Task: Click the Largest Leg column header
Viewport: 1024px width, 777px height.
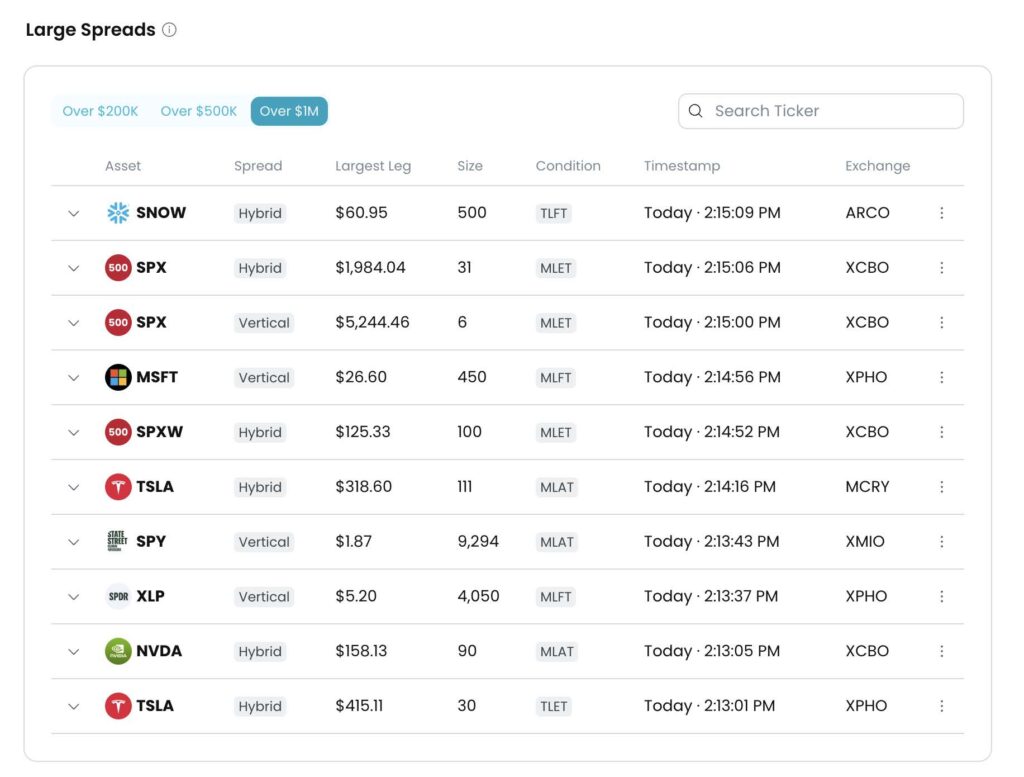Action: tap(373, 166)
